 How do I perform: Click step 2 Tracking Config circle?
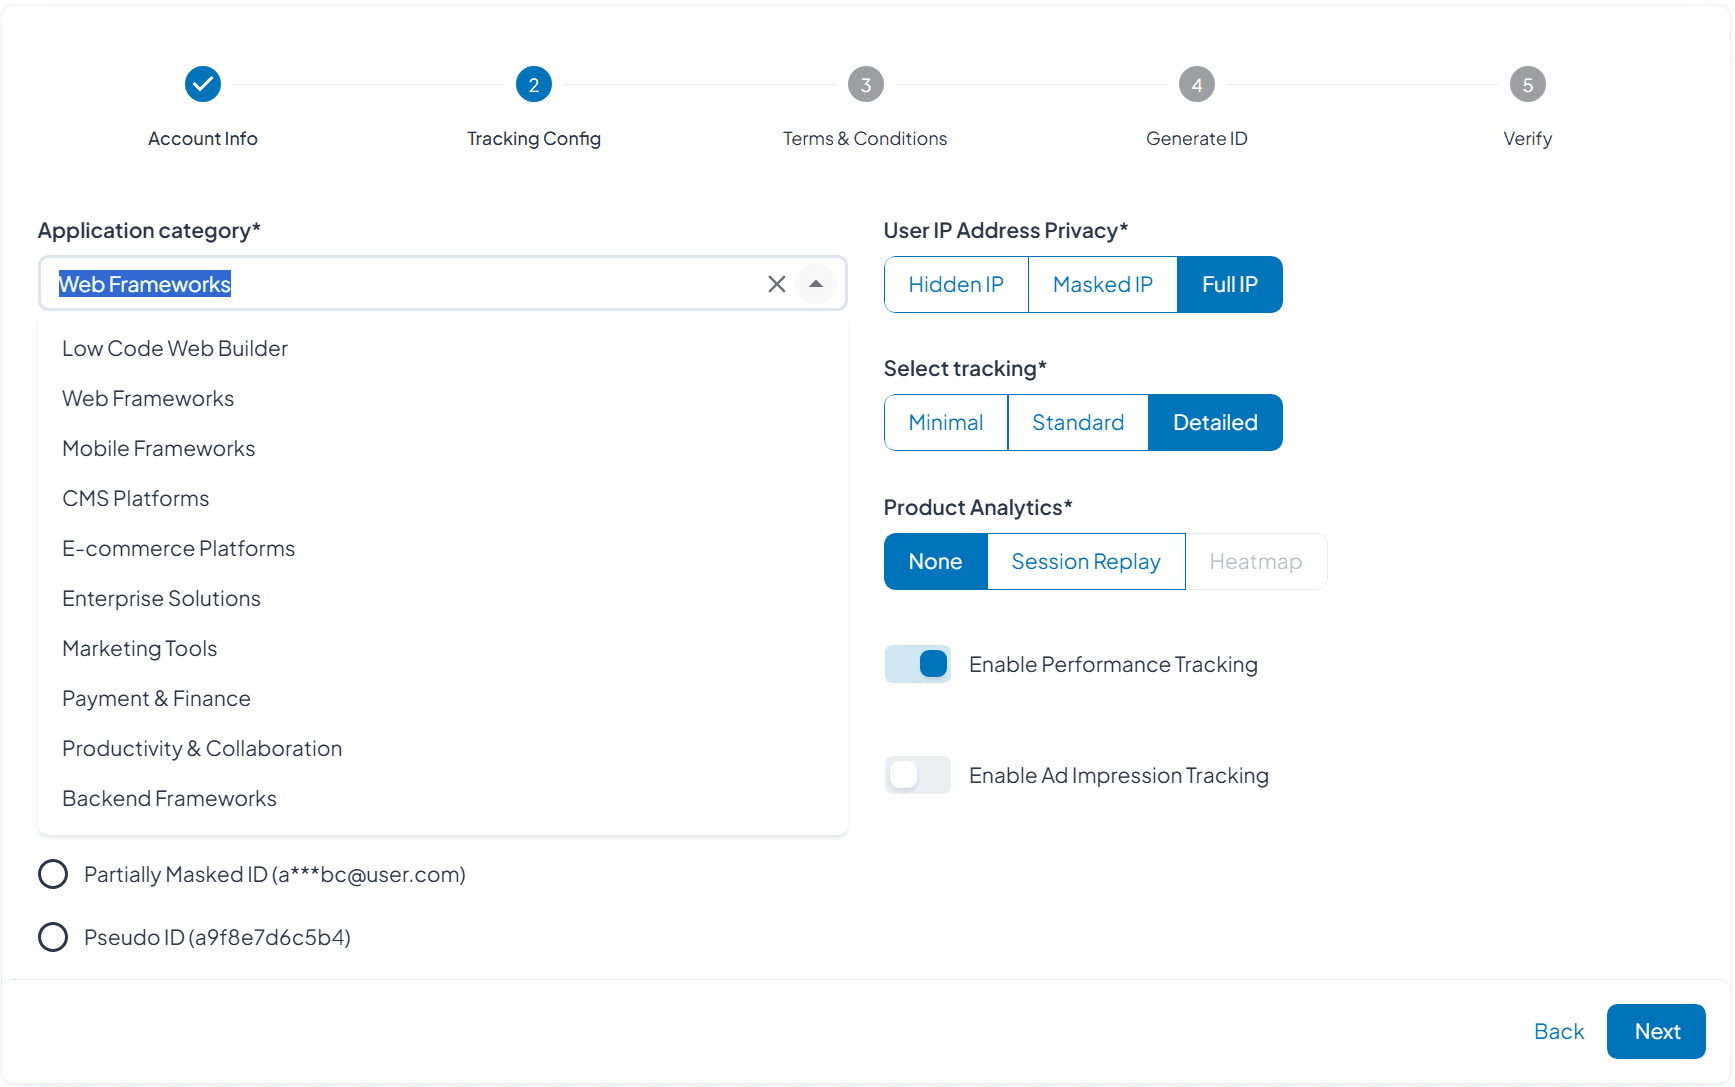[534, 85]
